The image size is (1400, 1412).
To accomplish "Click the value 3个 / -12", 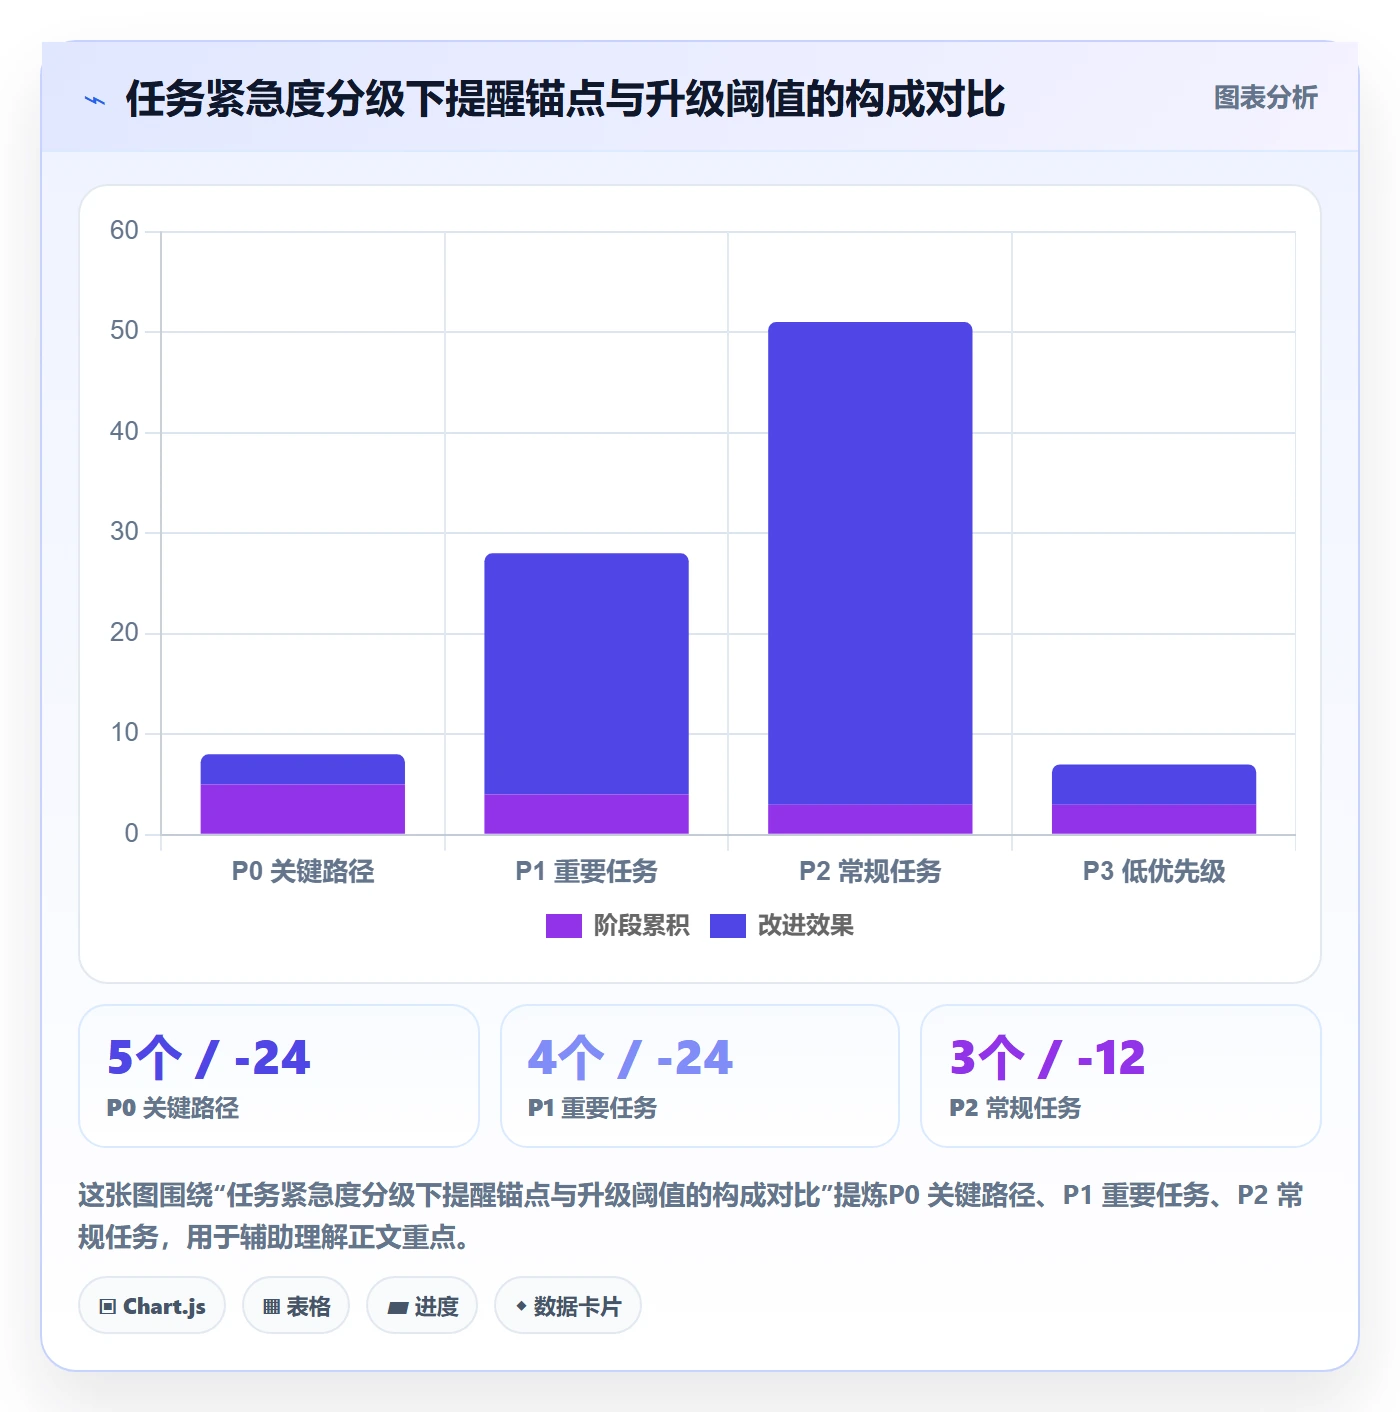I will [x=1048, y=1058].
